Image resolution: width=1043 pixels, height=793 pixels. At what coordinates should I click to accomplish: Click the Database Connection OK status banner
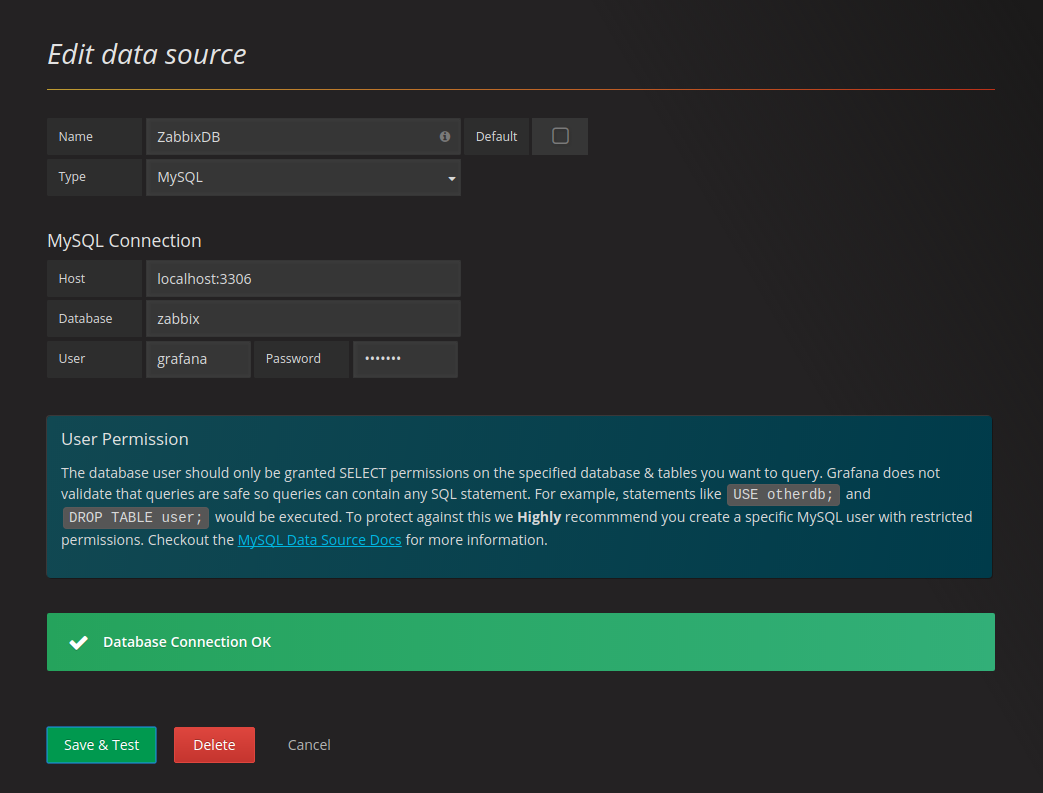point(520,642)
